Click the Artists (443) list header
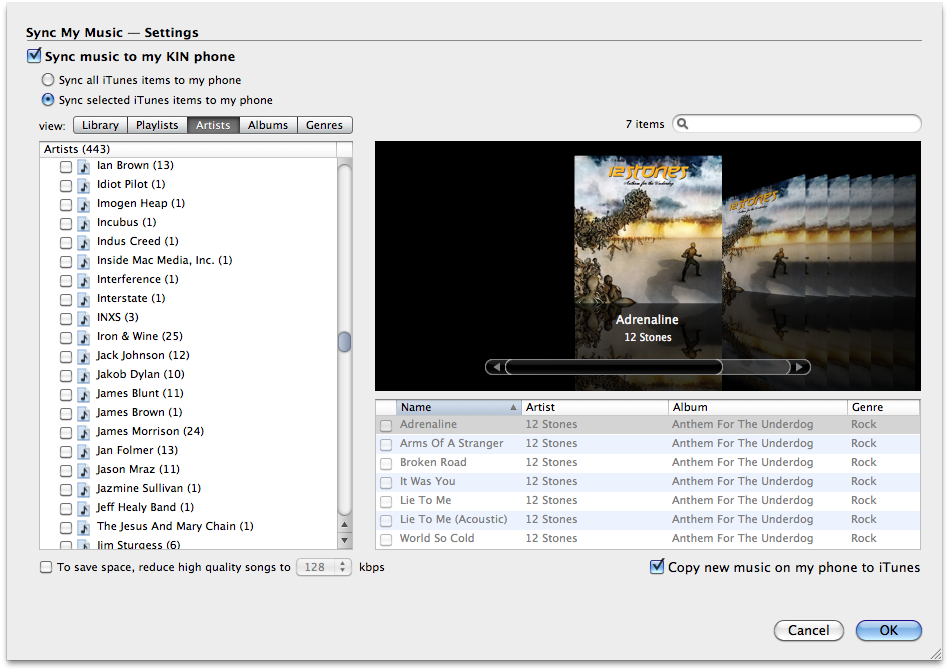Image resolution: width=949 pixels, height=671 pixels. click(x=188, y=149)
